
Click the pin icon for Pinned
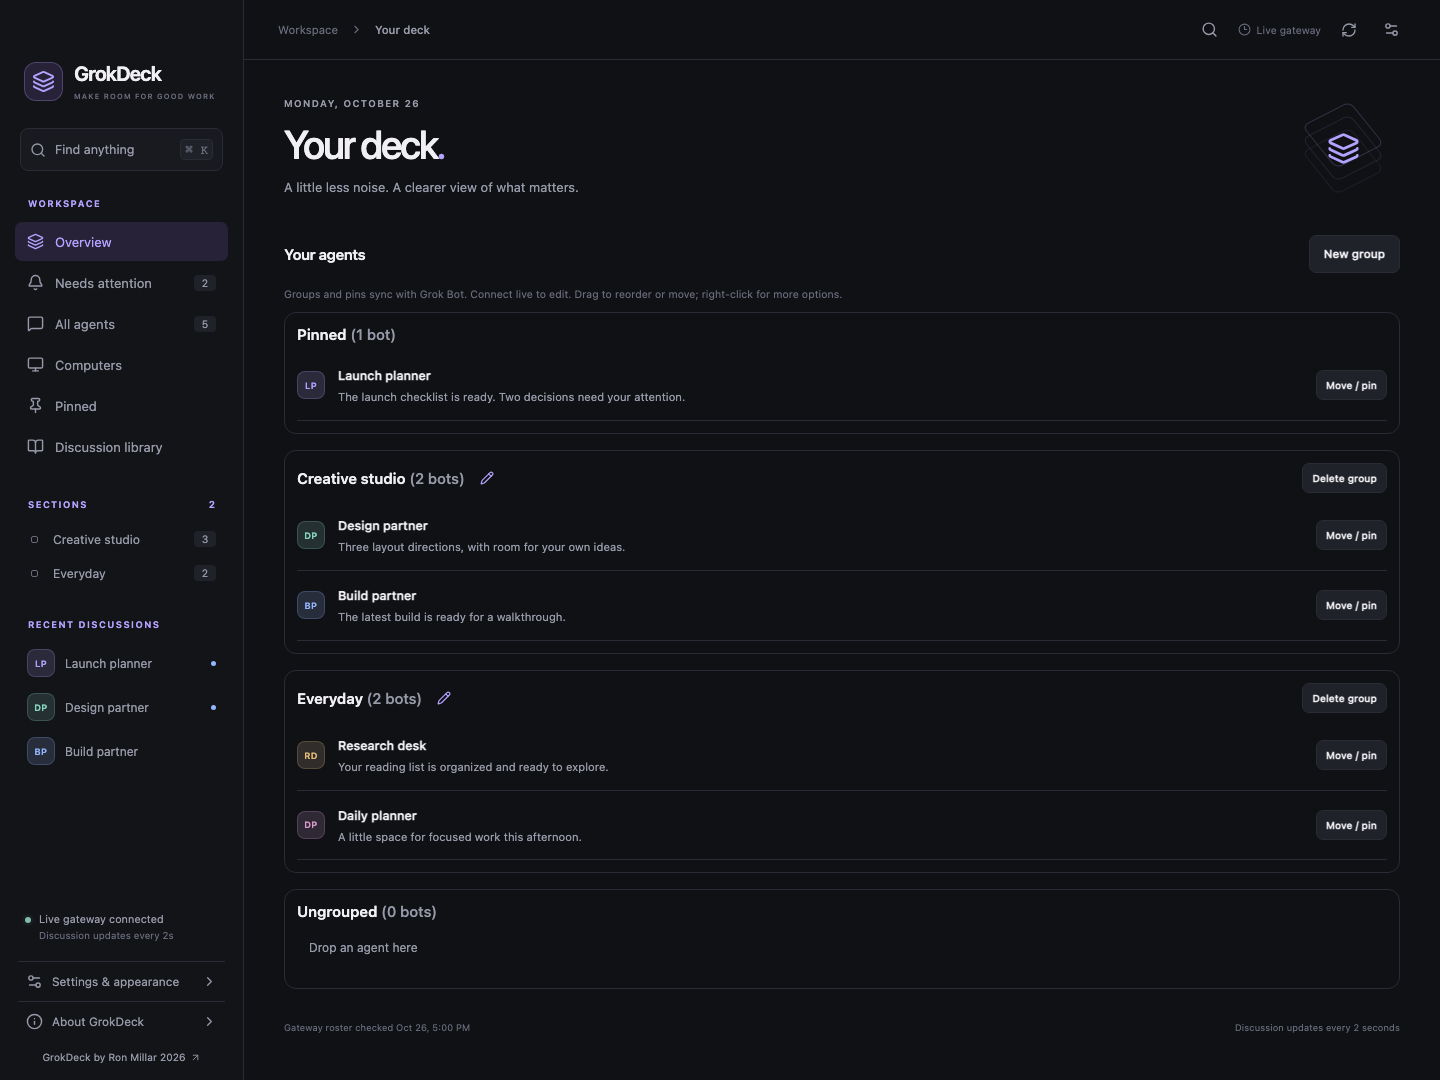(x=35, y=406)
